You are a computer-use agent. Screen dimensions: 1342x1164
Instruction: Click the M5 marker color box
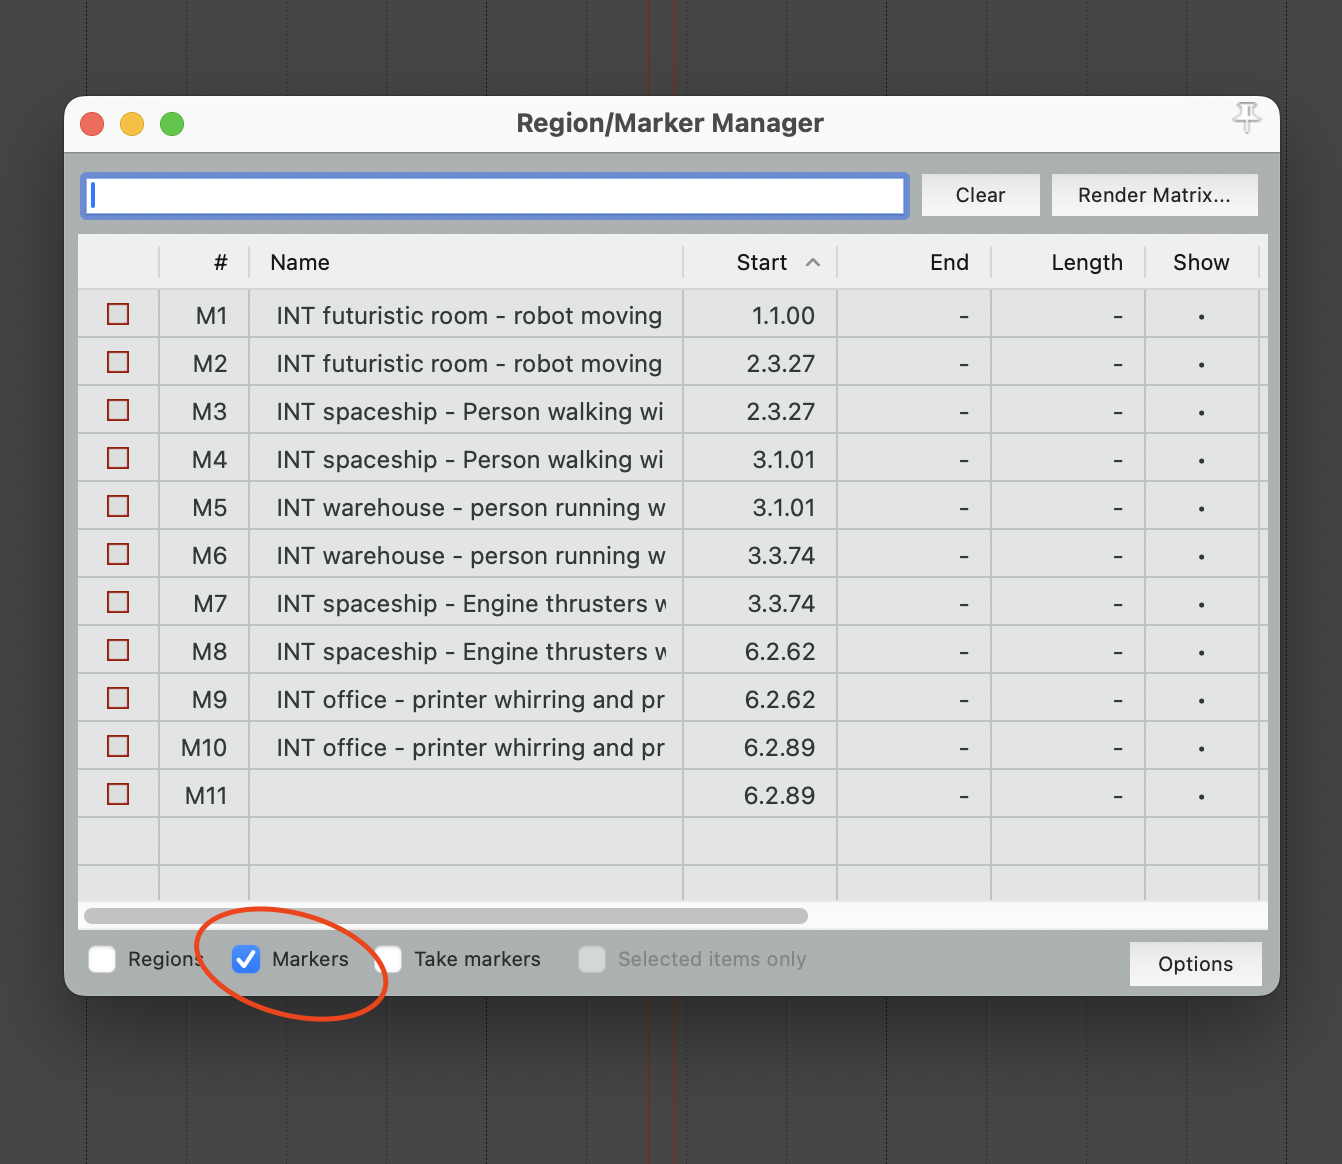click(118, 506)
